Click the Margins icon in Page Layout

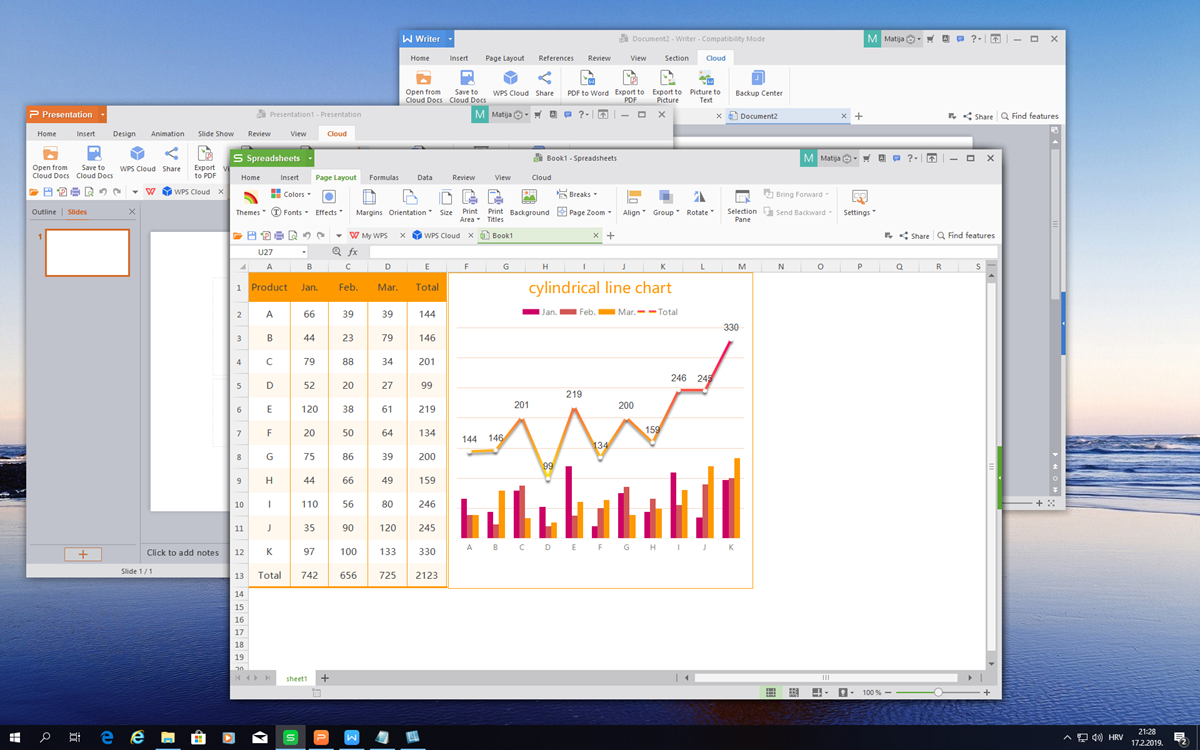pyautogui.click(x=369, y=203)
